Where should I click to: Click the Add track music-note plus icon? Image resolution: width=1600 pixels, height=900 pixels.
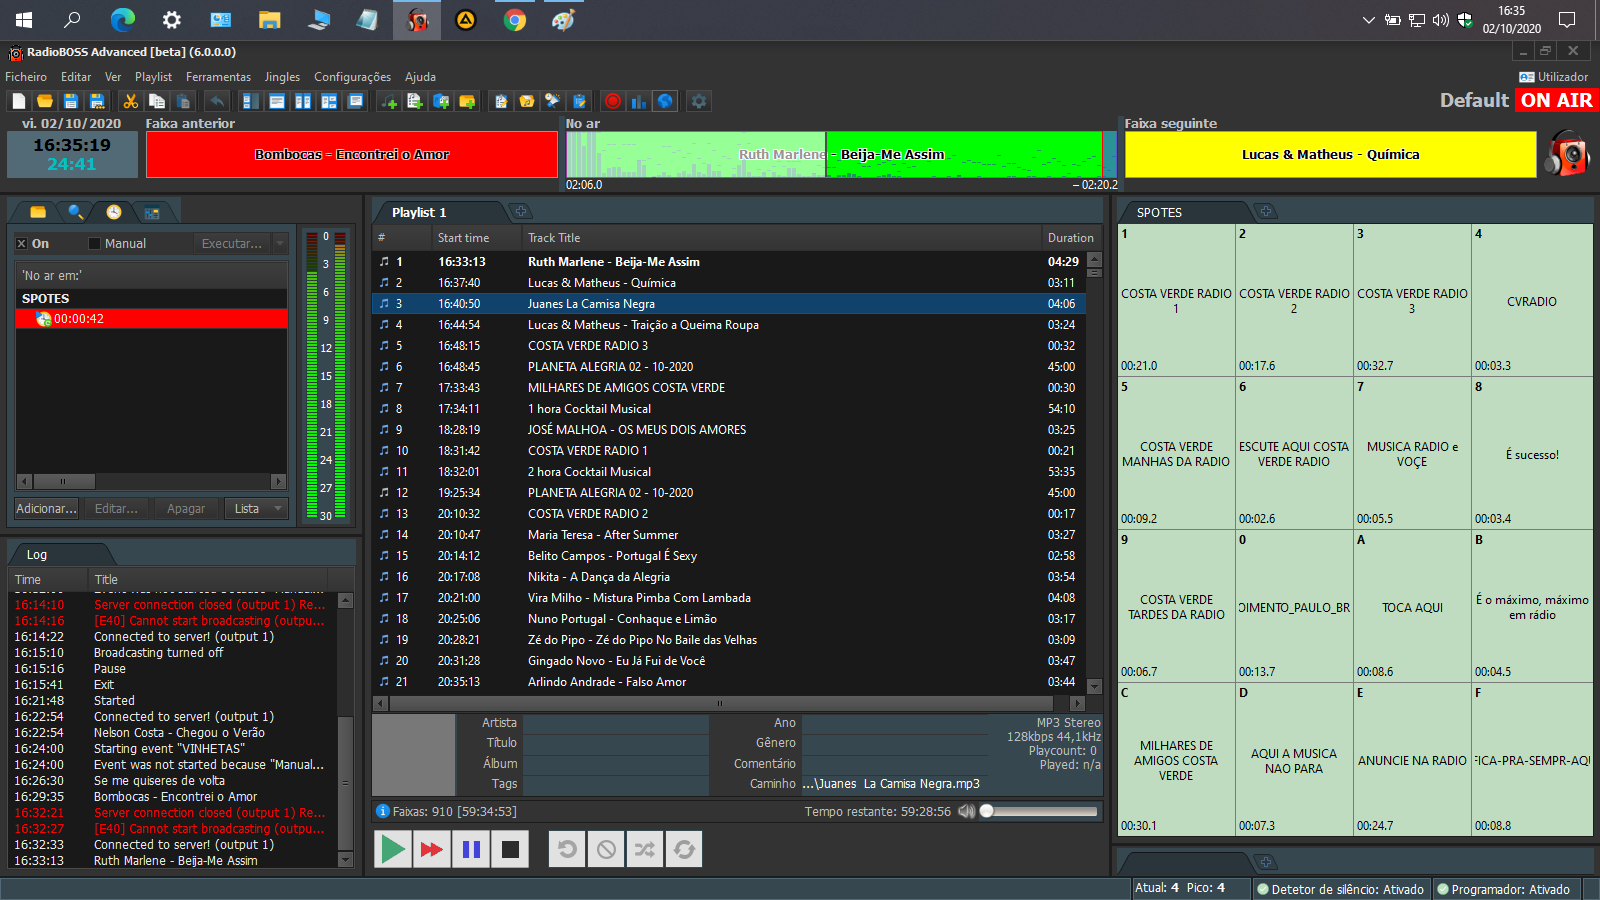(x=389, y=101)
